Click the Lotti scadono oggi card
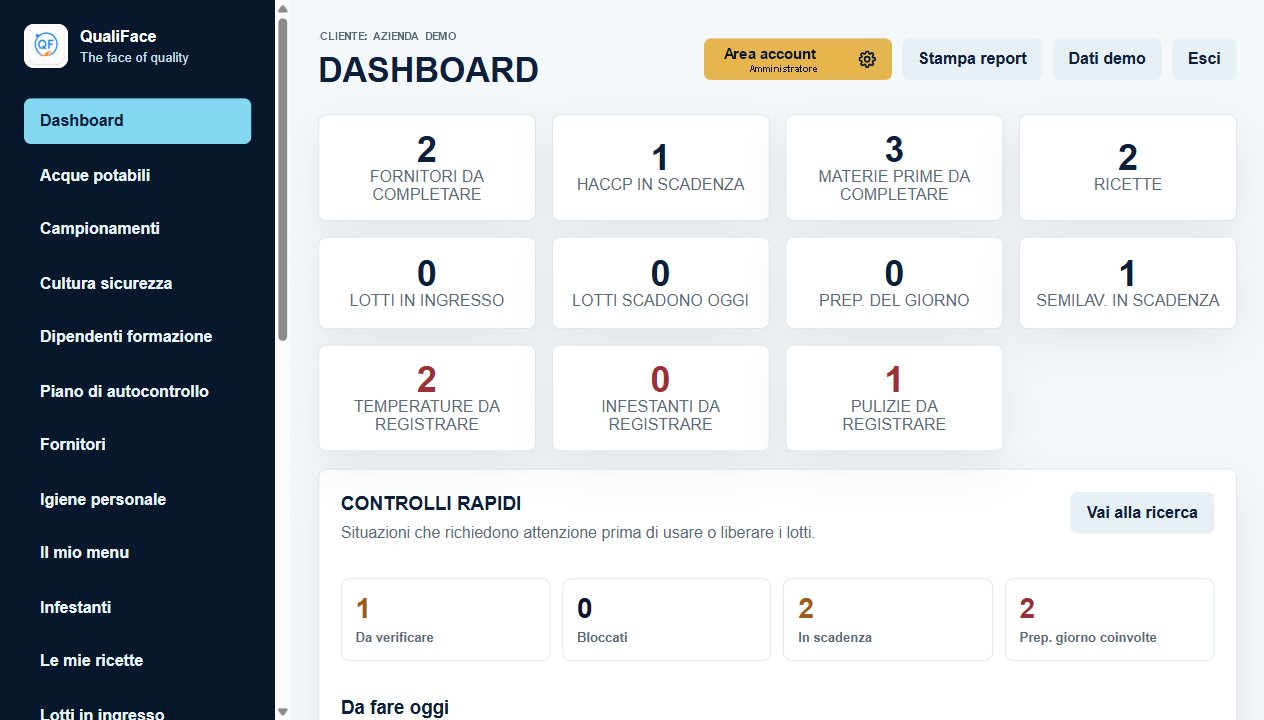 (x=661, y=283)
